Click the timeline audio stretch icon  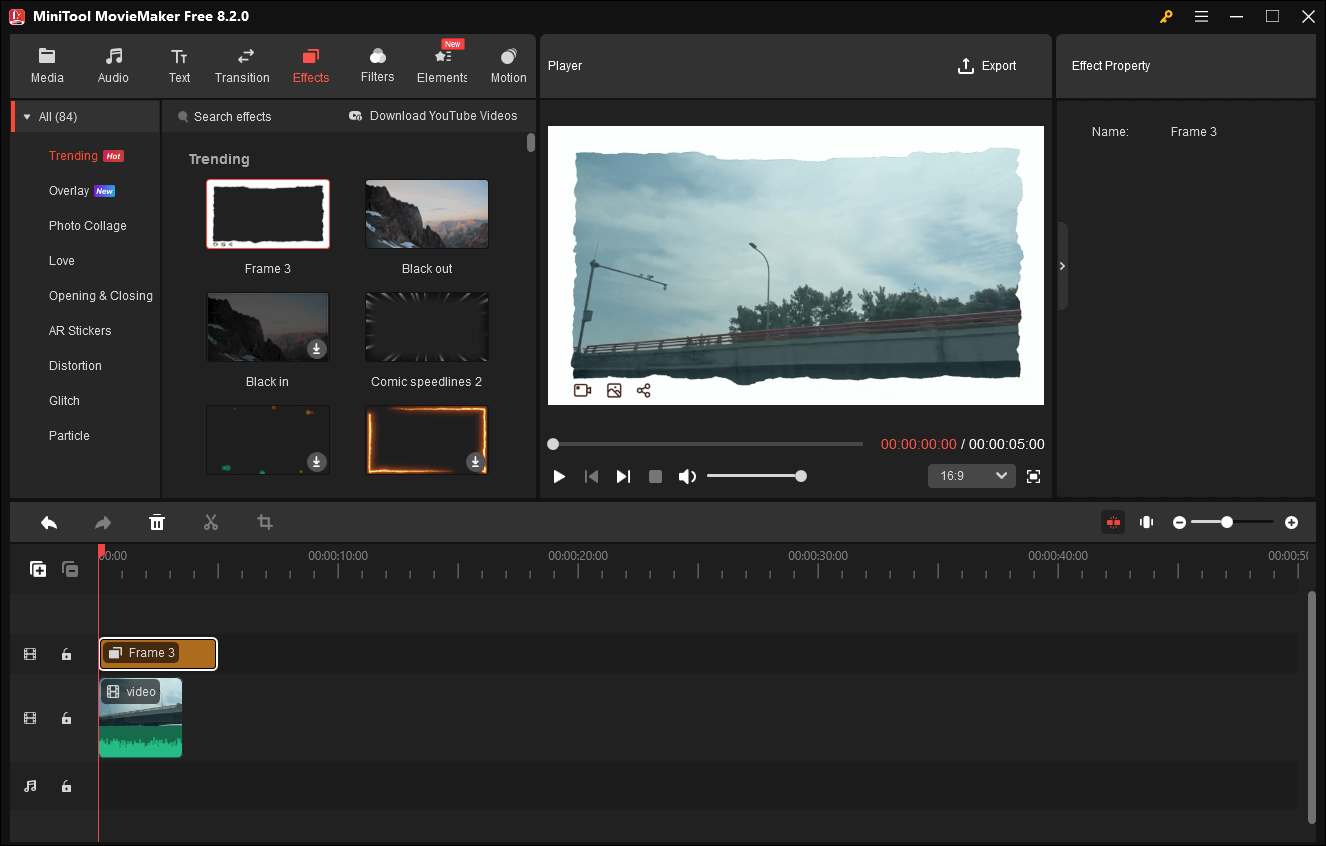[1146, 522]
